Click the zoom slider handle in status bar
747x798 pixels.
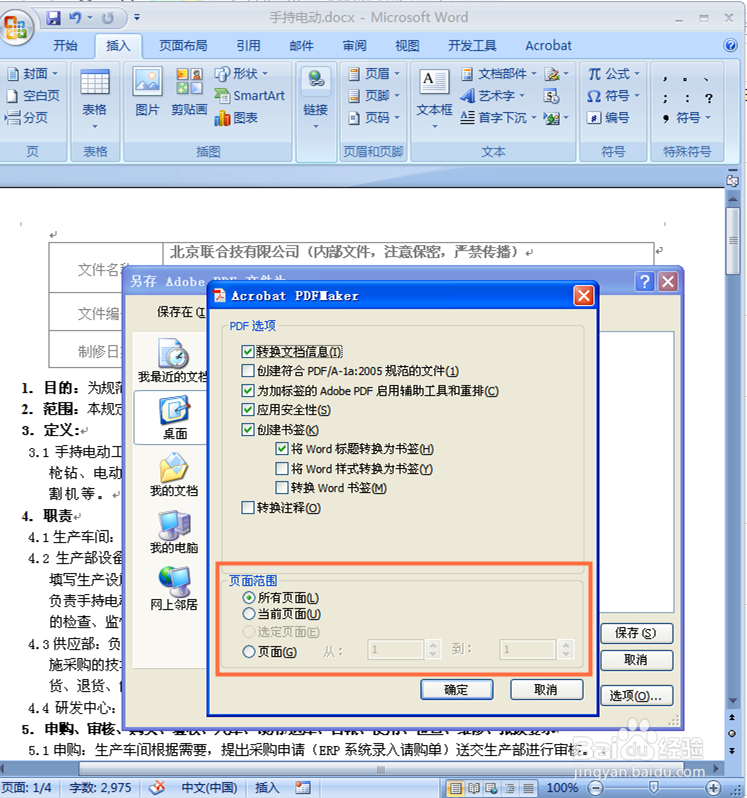pos(654,788)
